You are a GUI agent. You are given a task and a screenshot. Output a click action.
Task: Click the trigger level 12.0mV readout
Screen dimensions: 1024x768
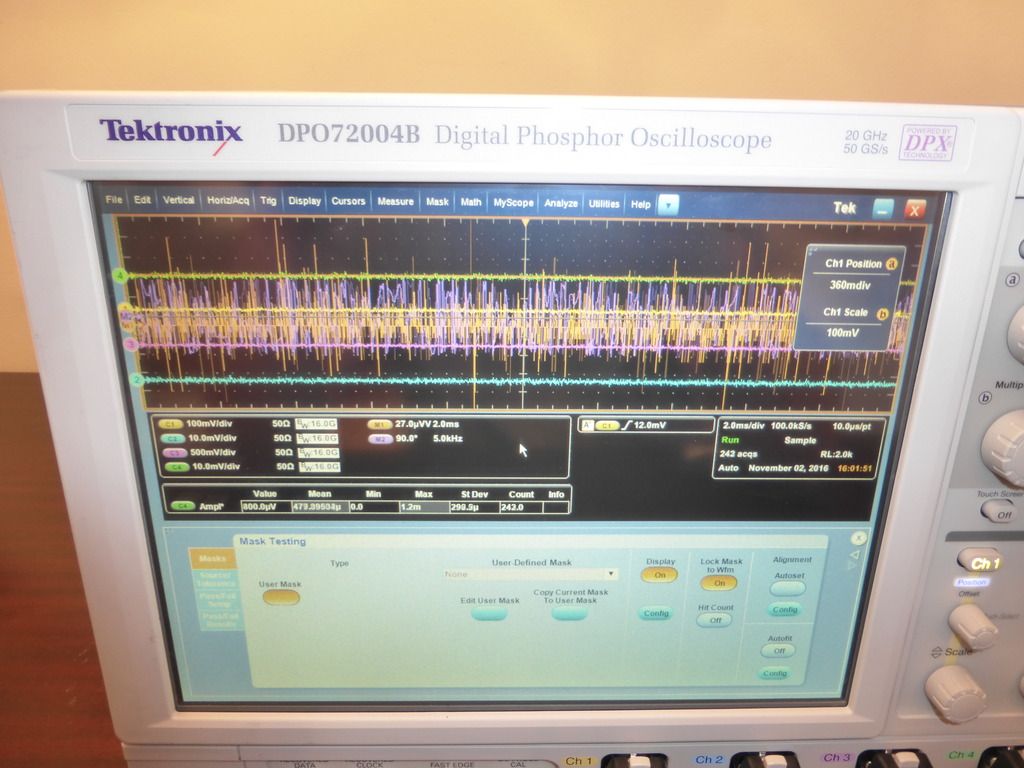click(650, 426)
